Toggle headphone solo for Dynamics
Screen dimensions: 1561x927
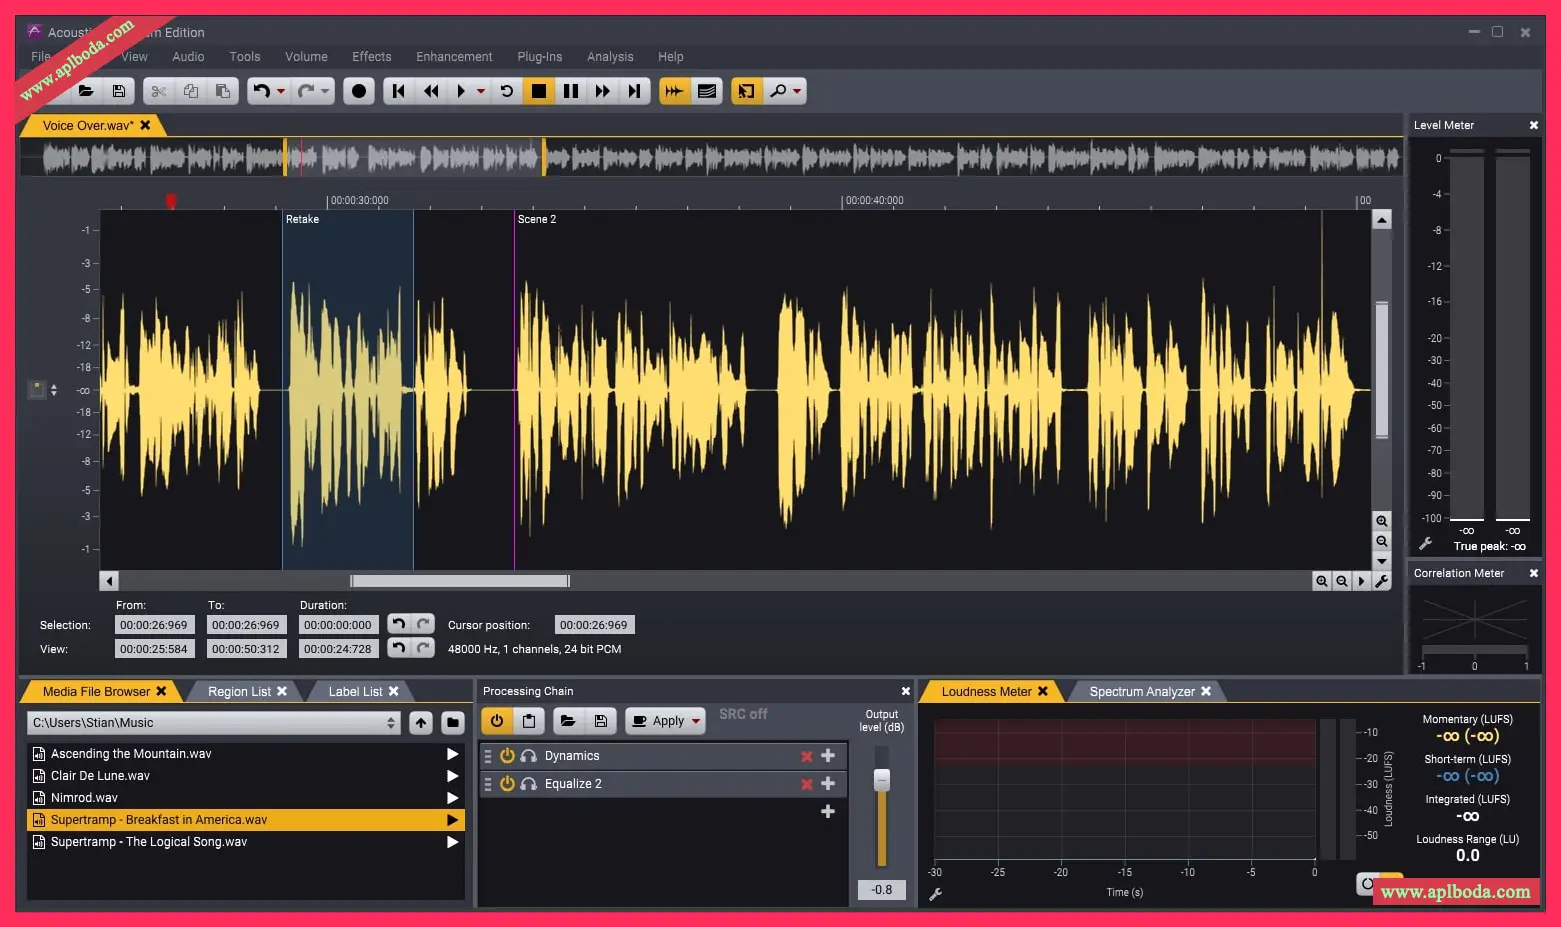point(529,756)
